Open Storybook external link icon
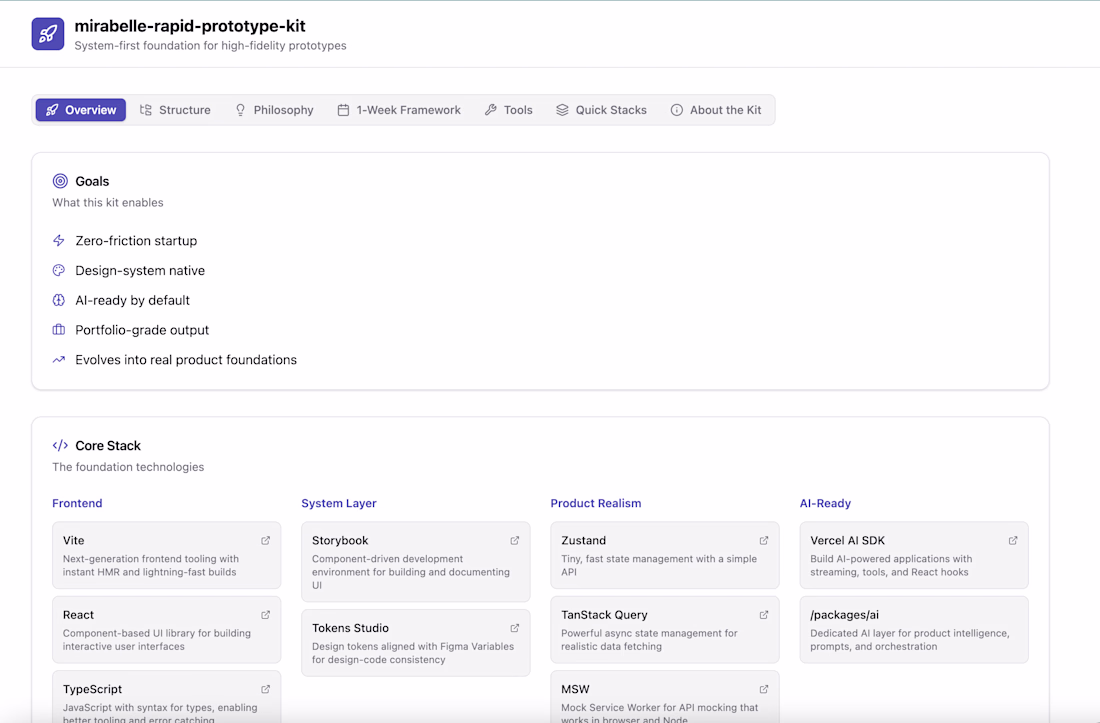The image size is (1100, 723). click(x=515, y=540)
